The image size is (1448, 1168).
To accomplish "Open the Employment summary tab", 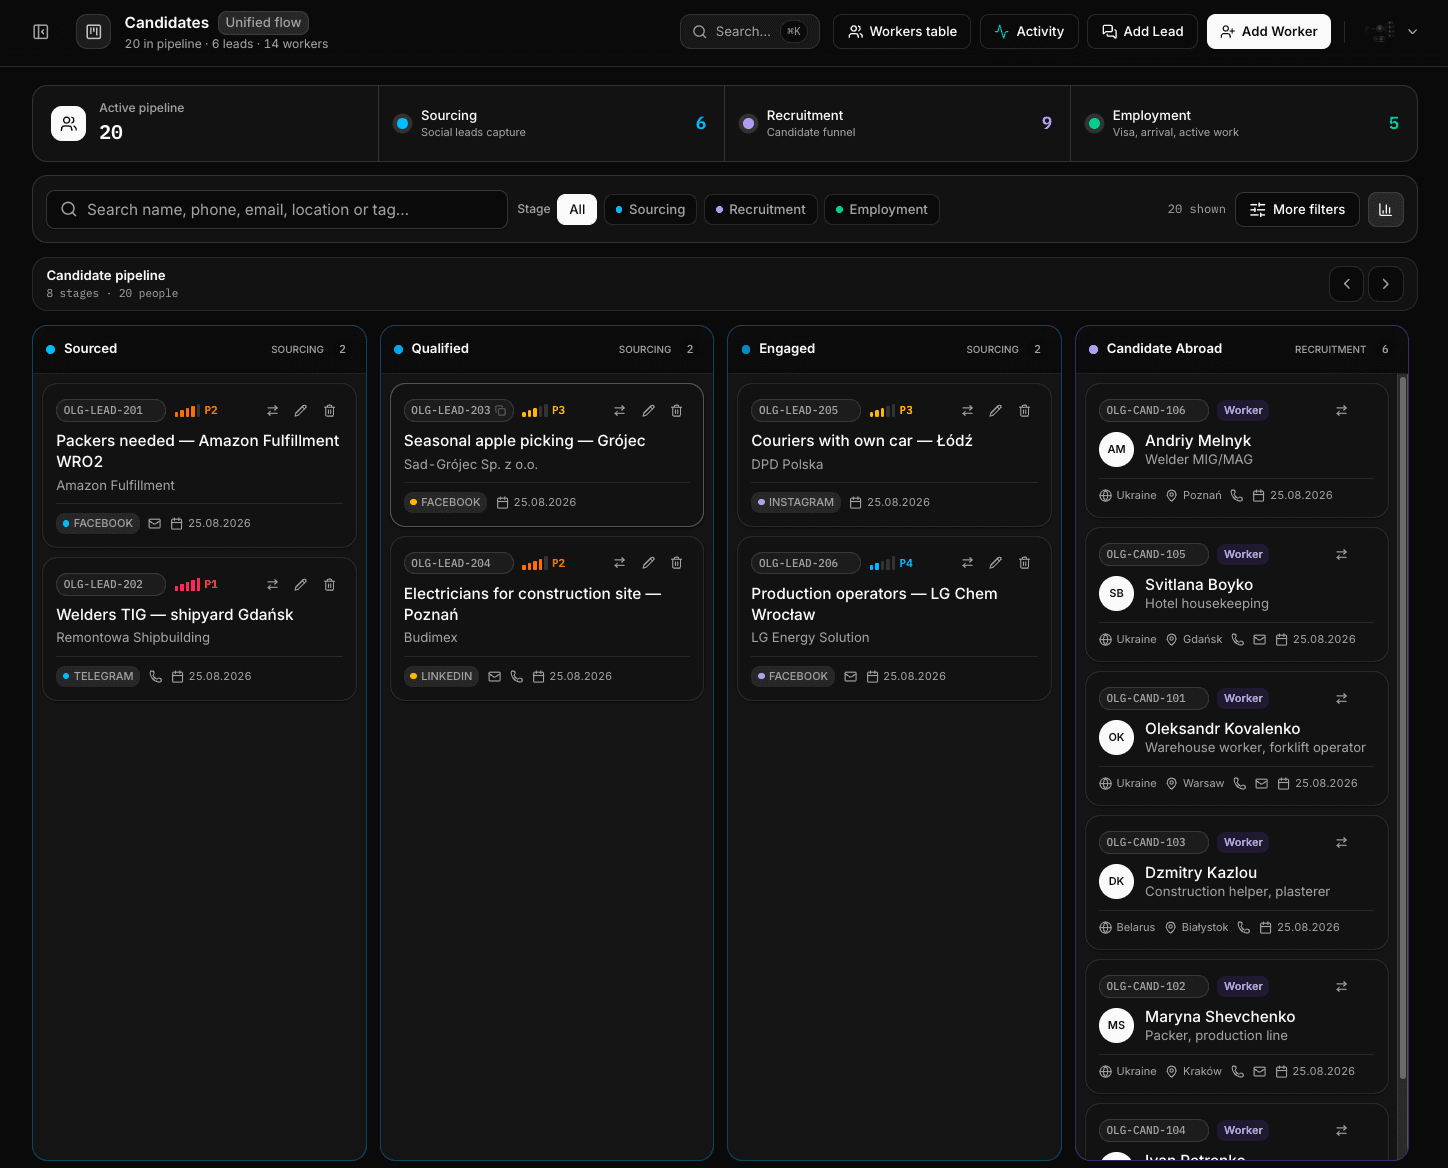I will [x=1243, y=124].
